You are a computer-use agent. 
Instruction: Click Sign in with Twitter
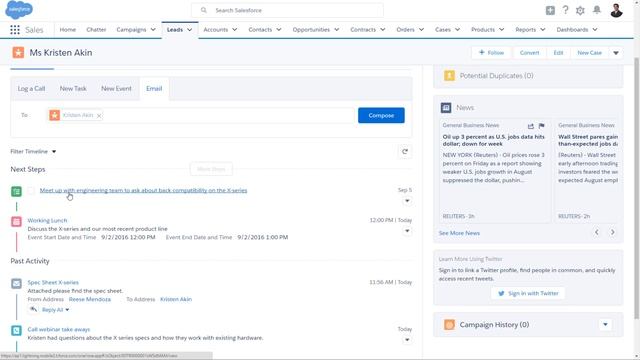tap(528, 293)
